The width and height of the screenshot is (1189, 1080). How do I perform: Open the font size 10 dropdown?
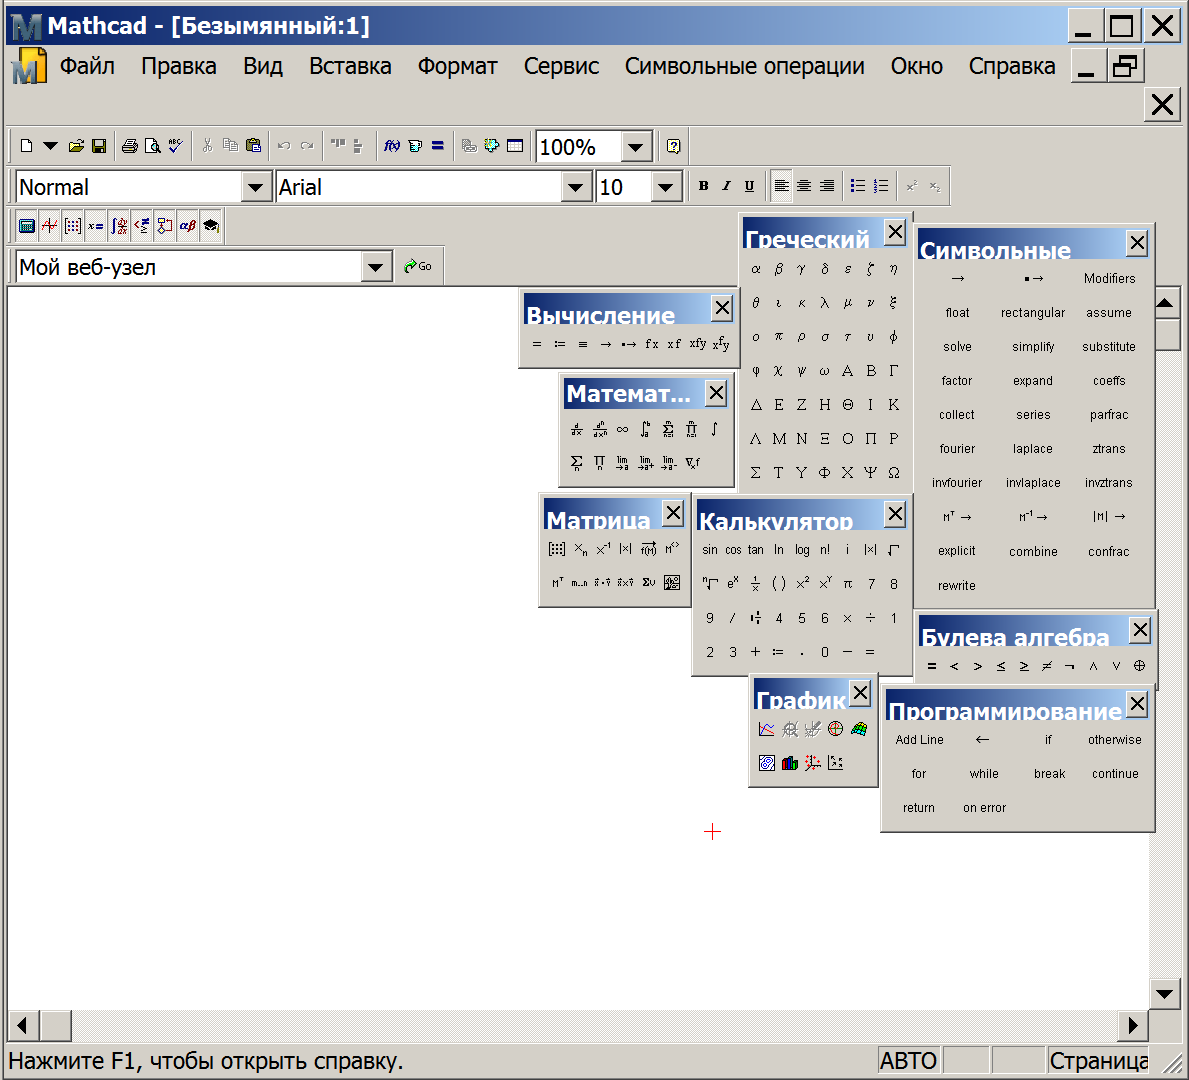(x=666, y=187)
